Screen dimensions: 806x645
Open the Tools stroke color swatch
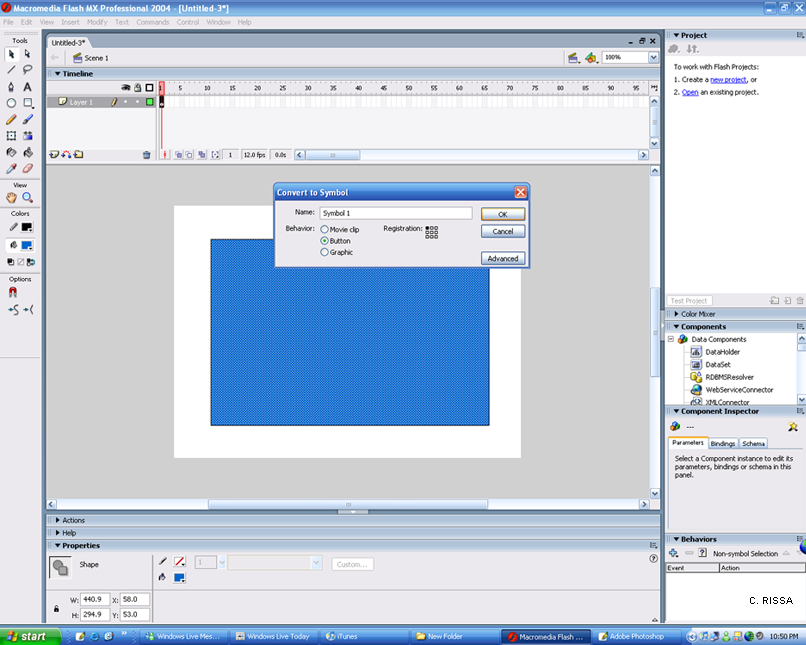click(x=27, y=227)
